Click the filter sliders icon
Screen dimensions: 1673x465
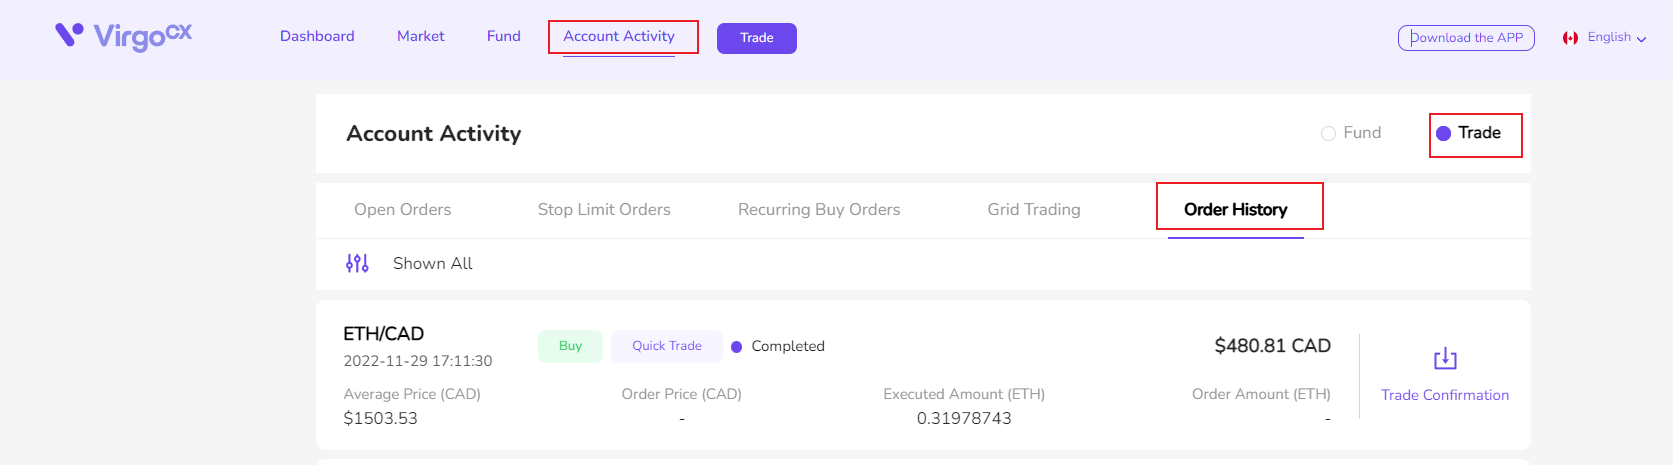[x=357, y=263]
